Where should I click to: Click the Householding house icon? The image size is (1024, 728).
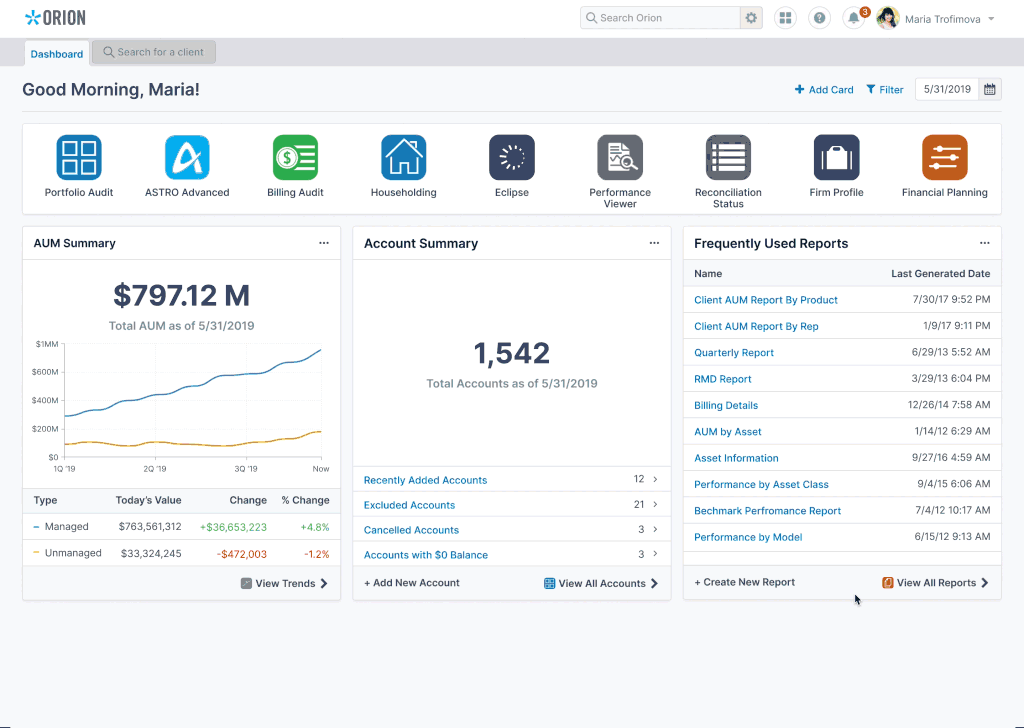coord(403,158)
